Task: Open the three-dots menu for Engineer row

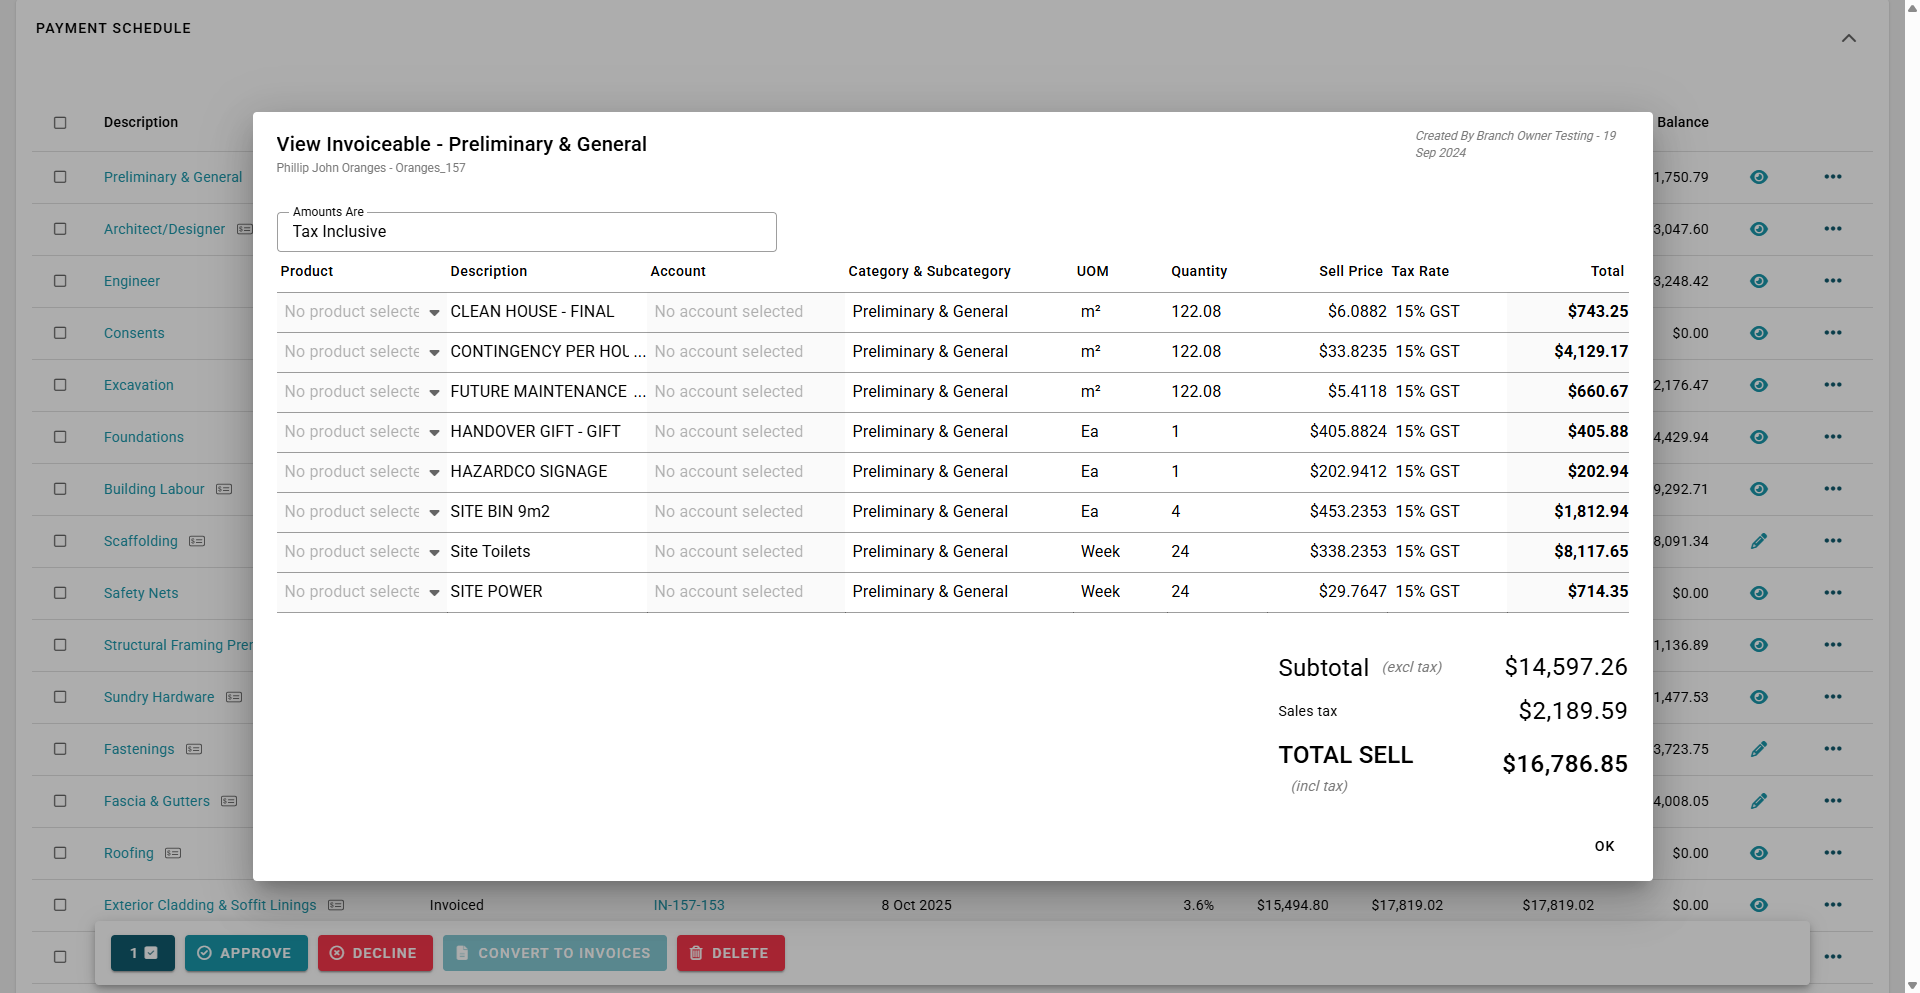Action: click(x=1832, y=281)
